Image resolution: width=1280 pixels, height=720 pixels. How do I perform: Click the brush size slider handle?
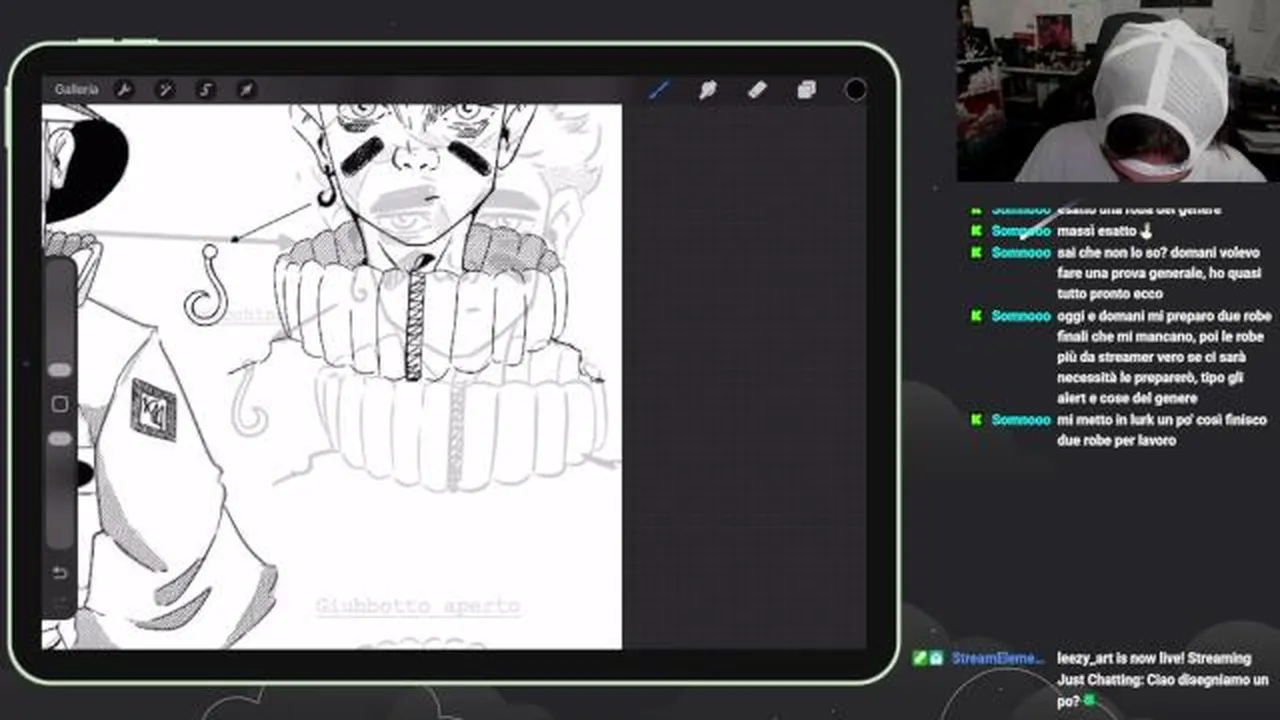click(x=60, y=370)
